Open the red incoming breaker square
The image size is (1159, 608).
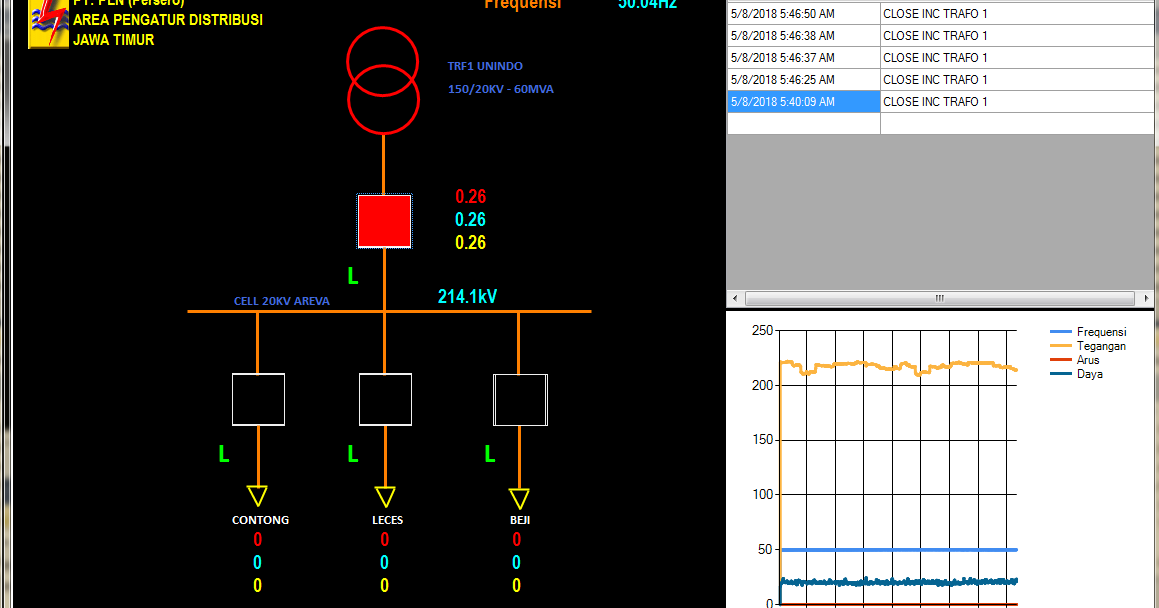(x=384, y=220)
